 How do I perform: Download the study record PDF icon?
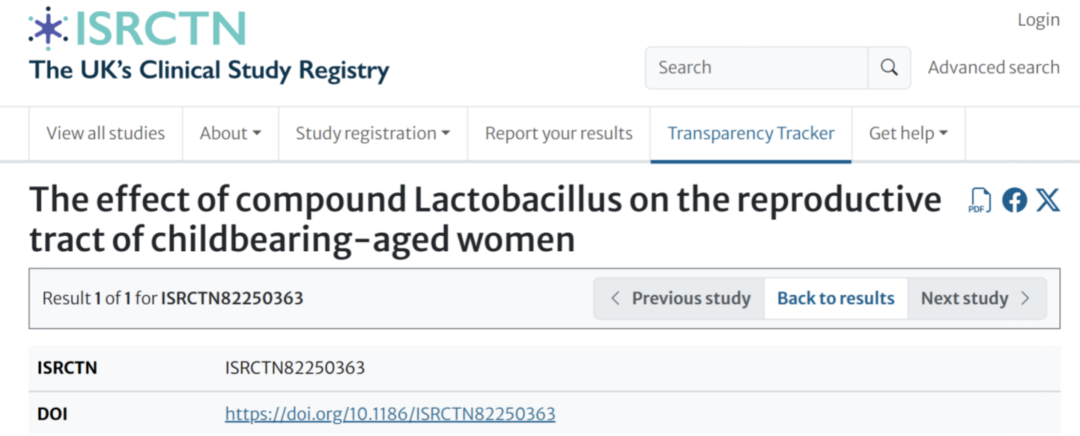pyautogui.click(x=979, y=200)
